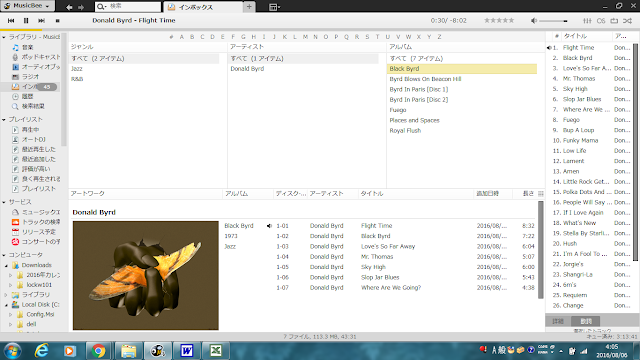640x360 pixels.
Task: Toggle shuffle mode icon
Action: point(628,20)
